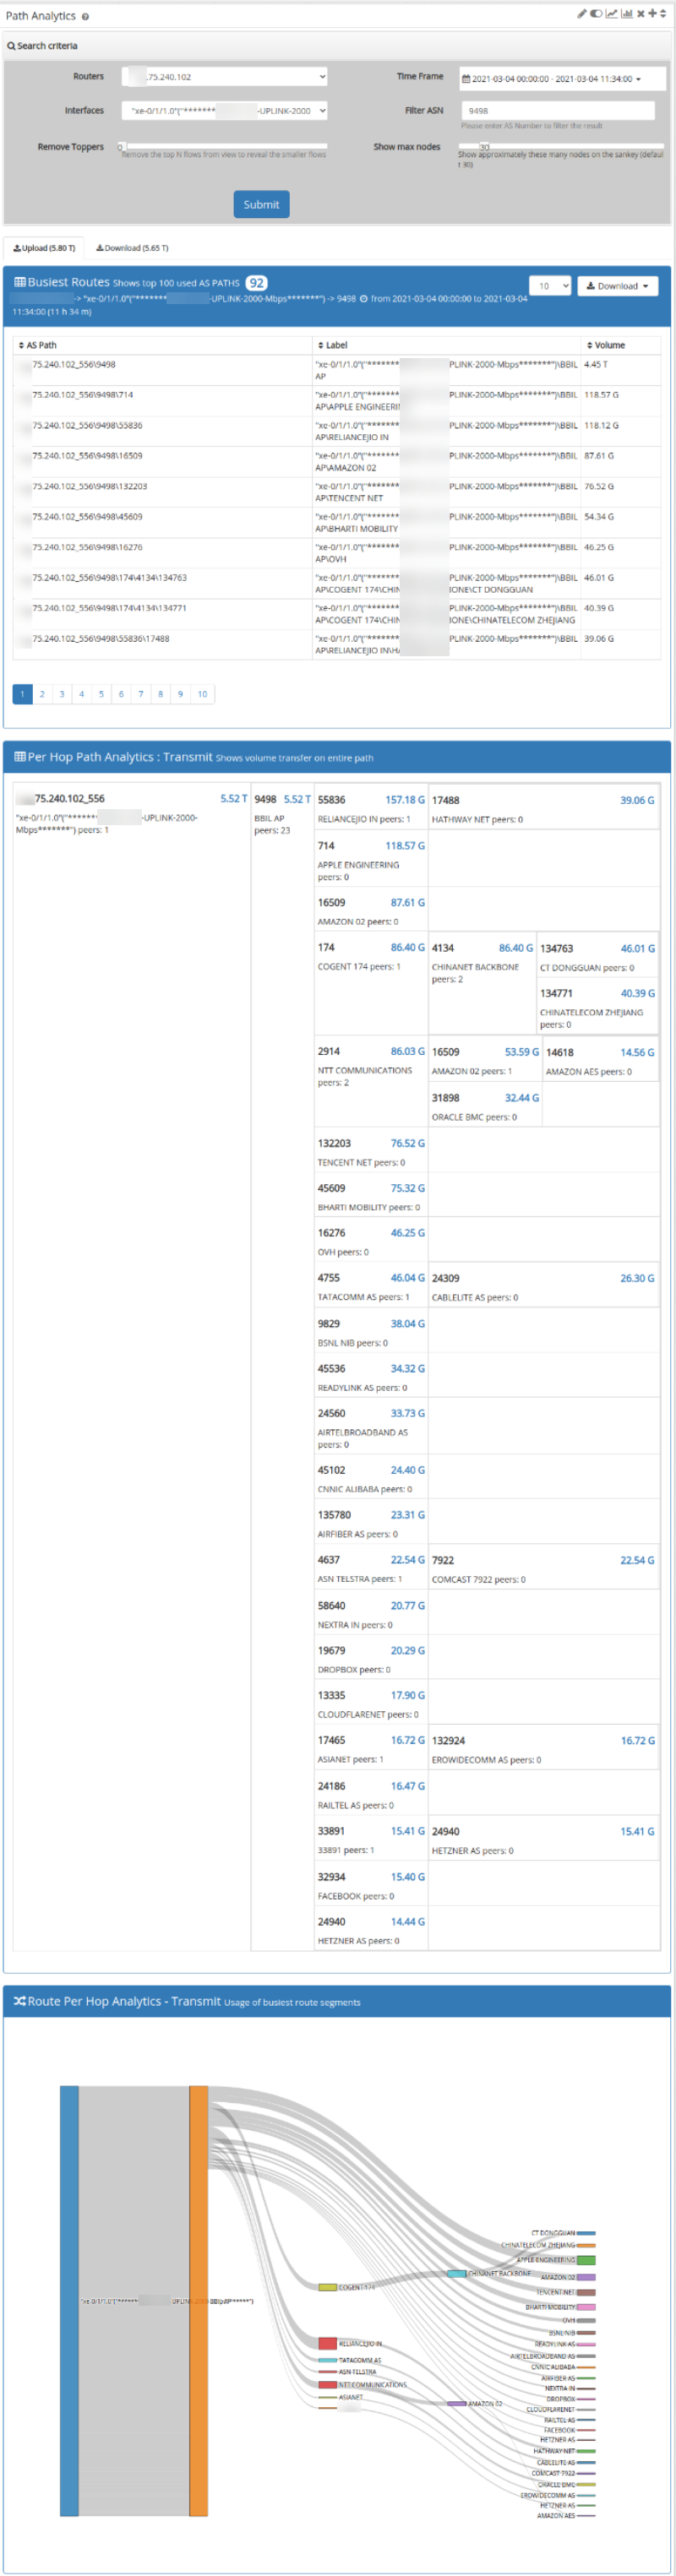Expand the Time Frame date range picker
Screen dimensions: 676x2576
click(x=556, y=79)
